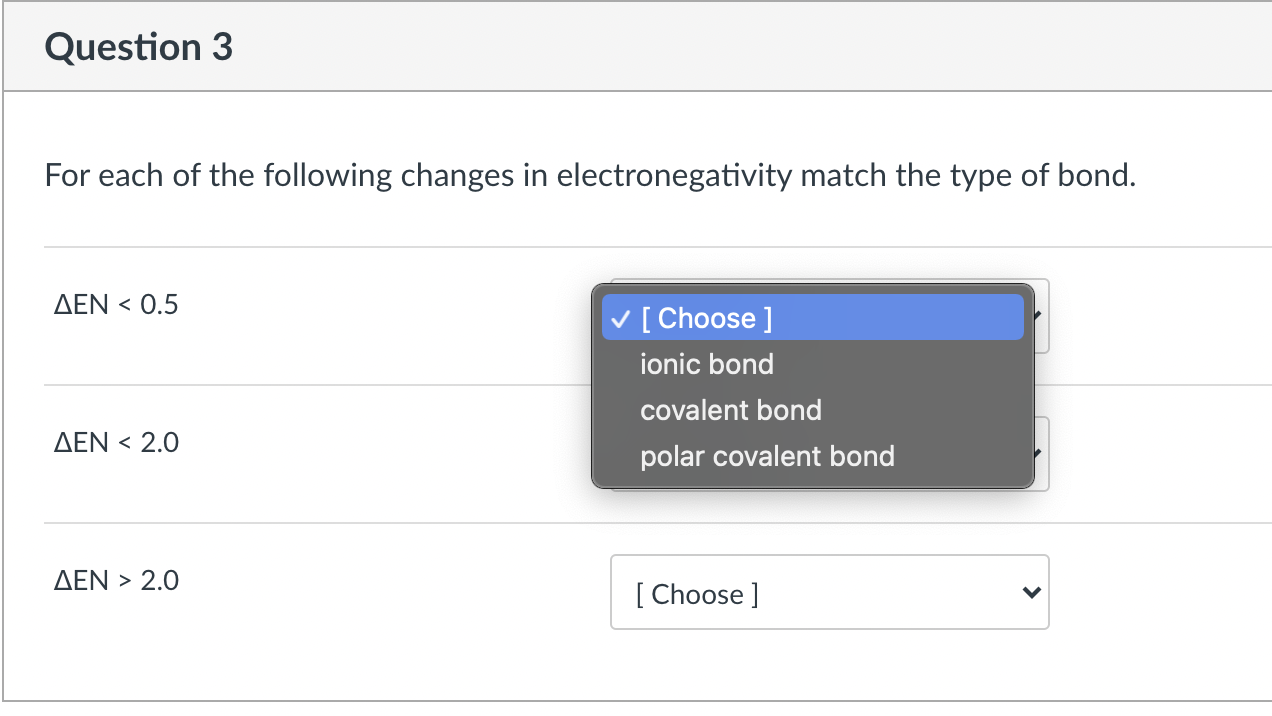1272x716 pixels.
Task: Choose "polar covalent bond" in the list
Action: click(767, 456)
